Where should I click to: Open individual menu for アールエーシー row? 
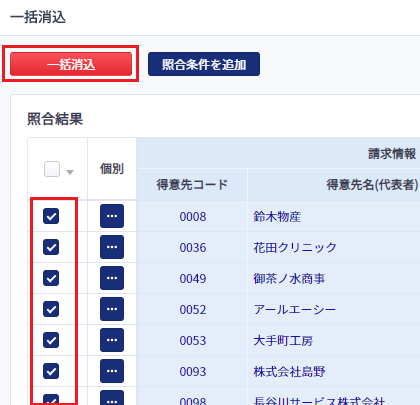[112, 309]
